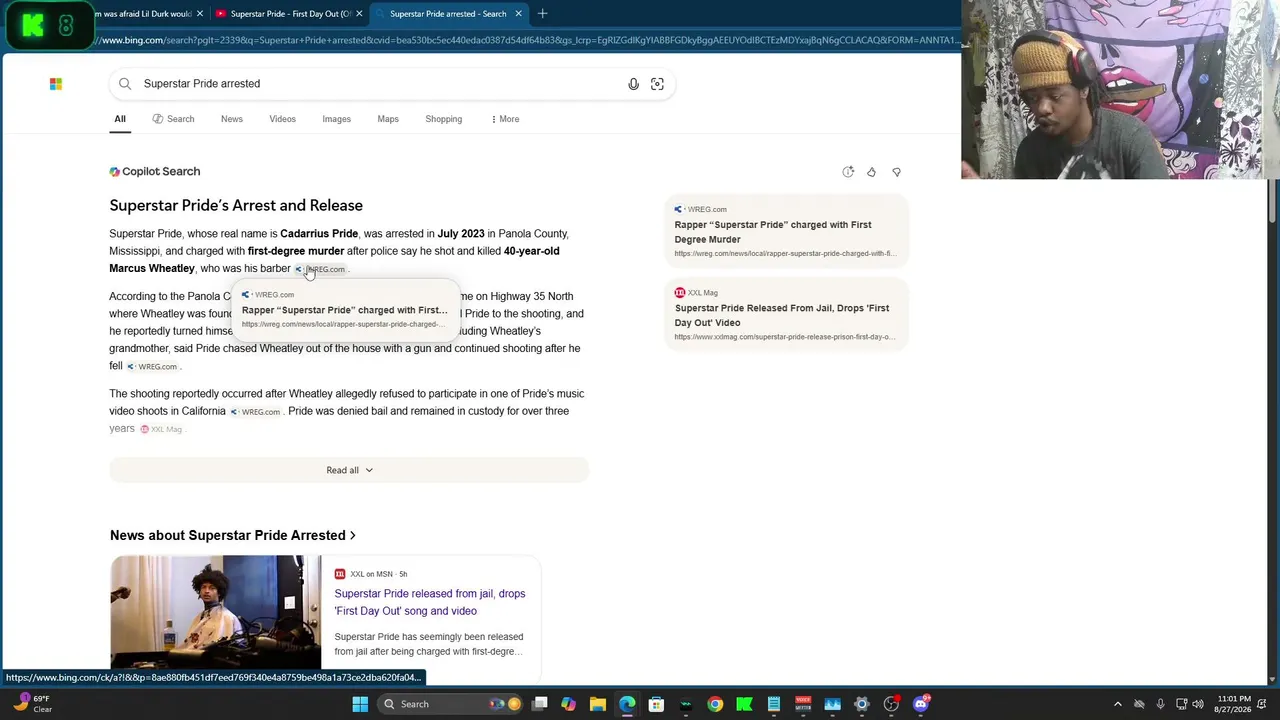
Task: Click the network icon in system tray
Action: (1180, 704)
